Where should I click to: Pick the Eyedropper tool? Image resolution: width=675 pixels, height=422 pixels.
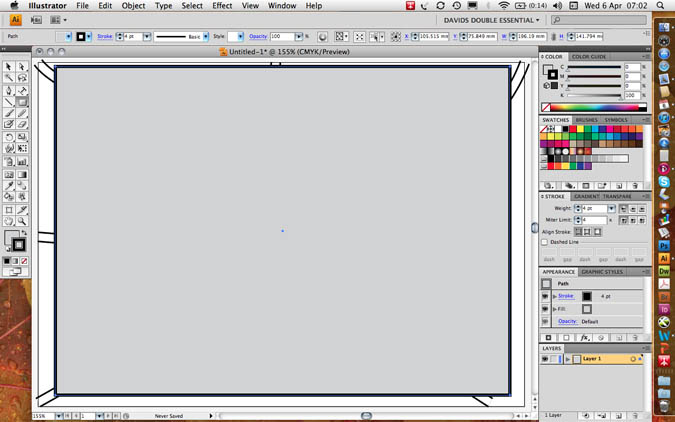pyautogui.click(x=9, y=185)
